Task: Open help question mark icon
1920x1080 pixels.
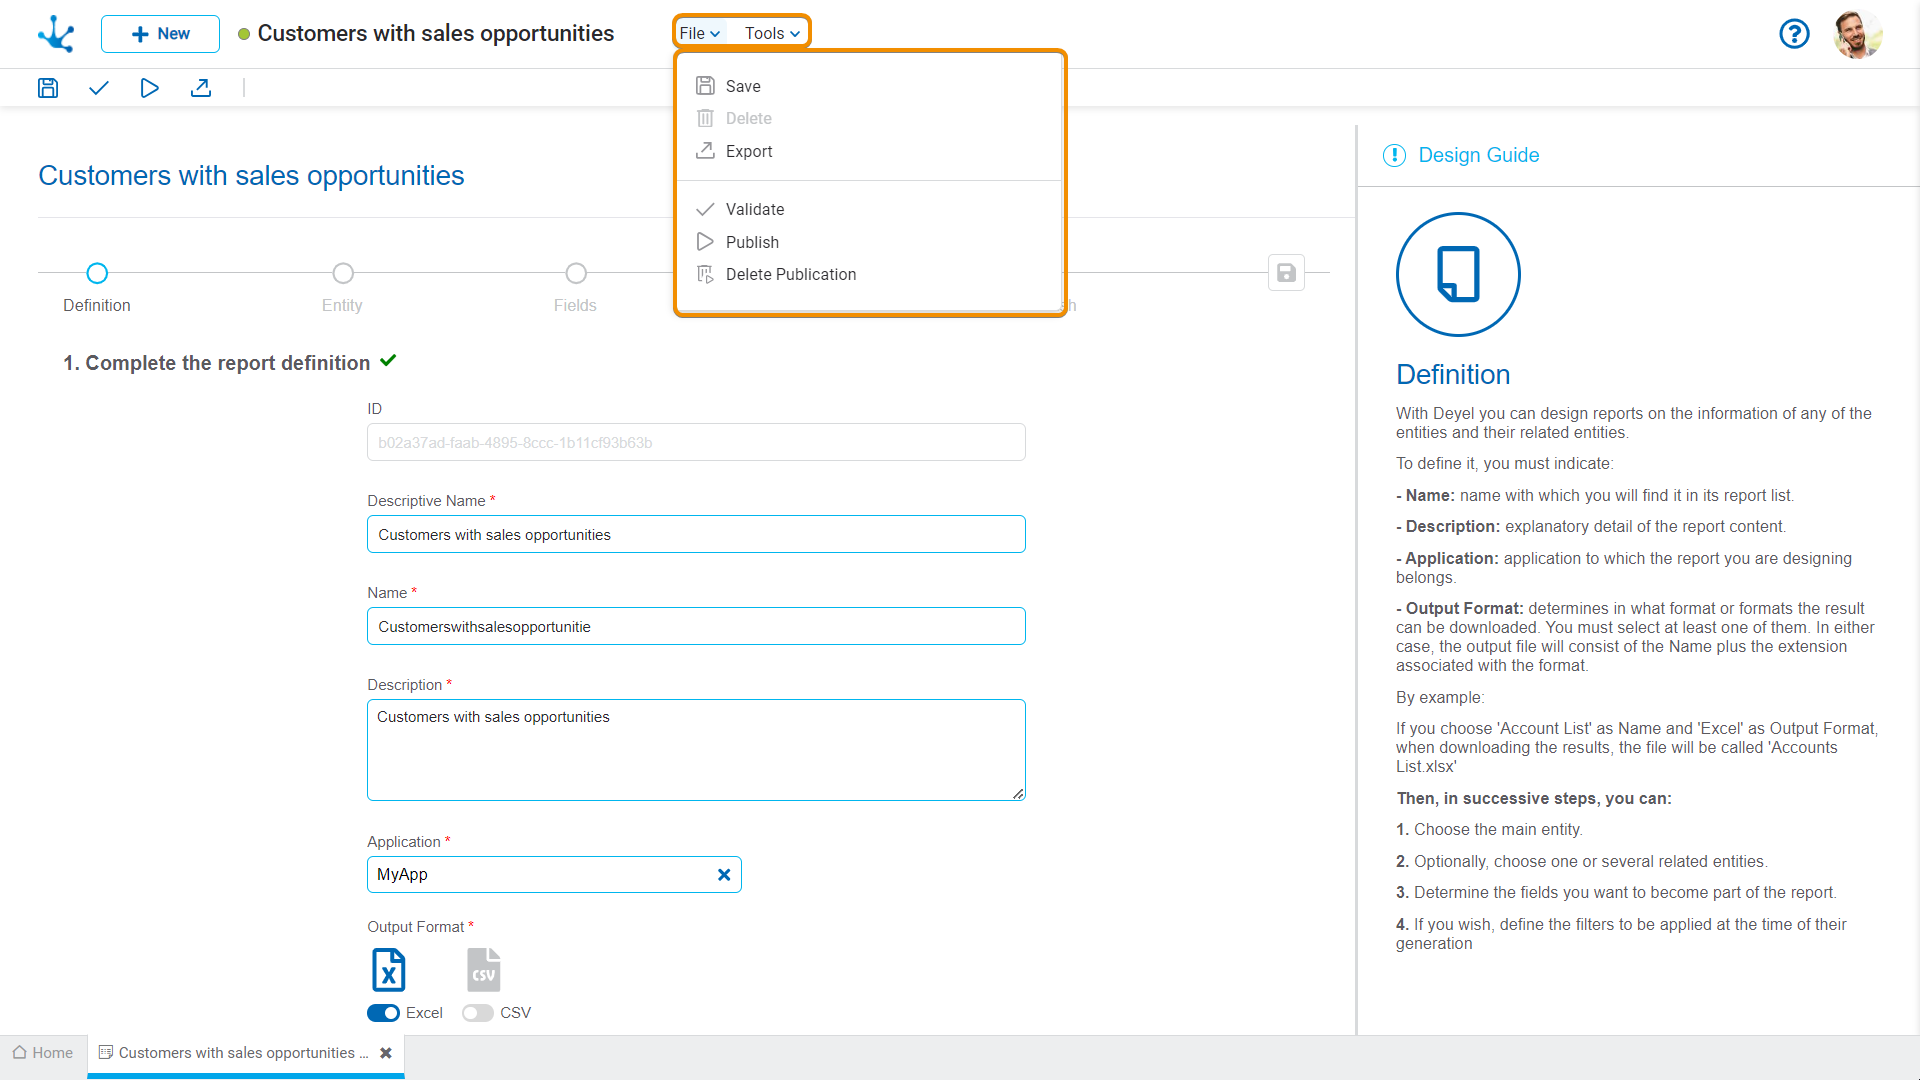Action: click(1794, 34)
